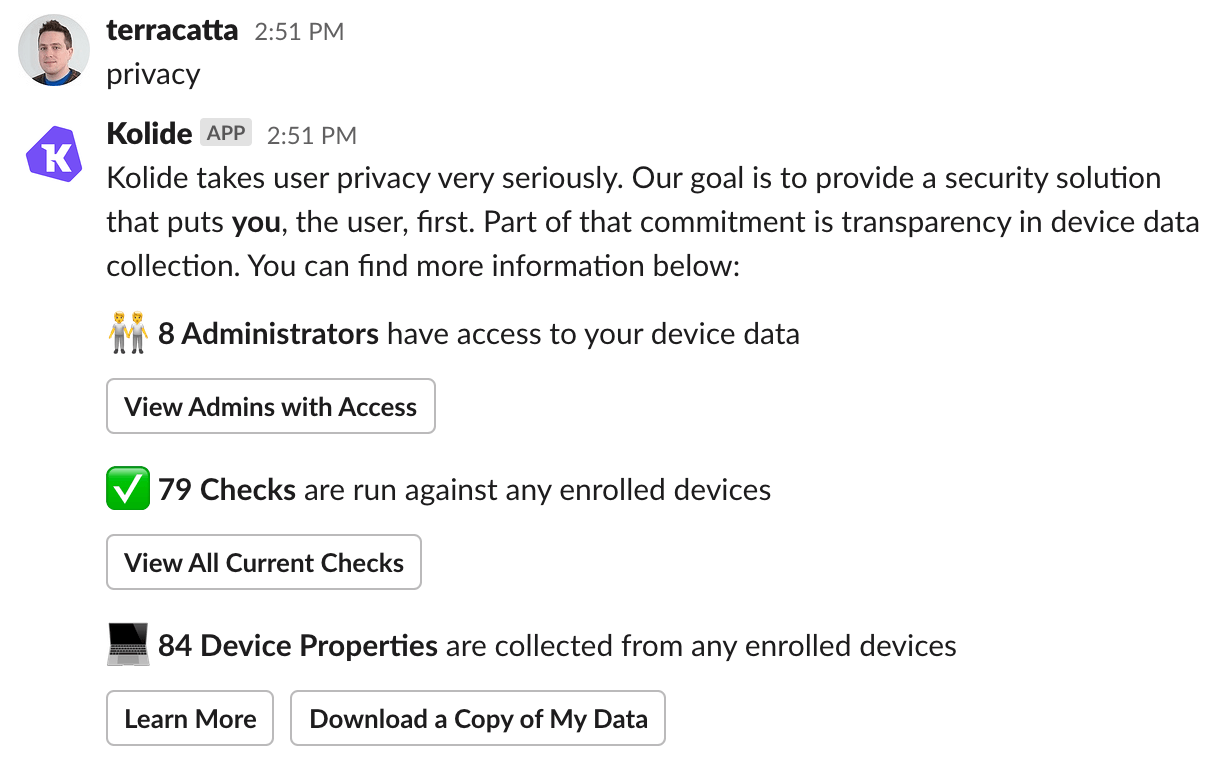The height and width of the screenshot is (782, 1230).
Task: Click the laptop emoji beside Device Properties
Action: point(127,646)
